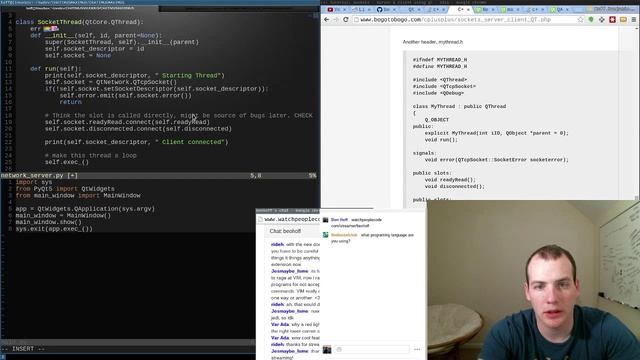The height and width of the screenshot is (360, 640).
Task: Click the 'def run(self):' line
Action: (56, 69)
